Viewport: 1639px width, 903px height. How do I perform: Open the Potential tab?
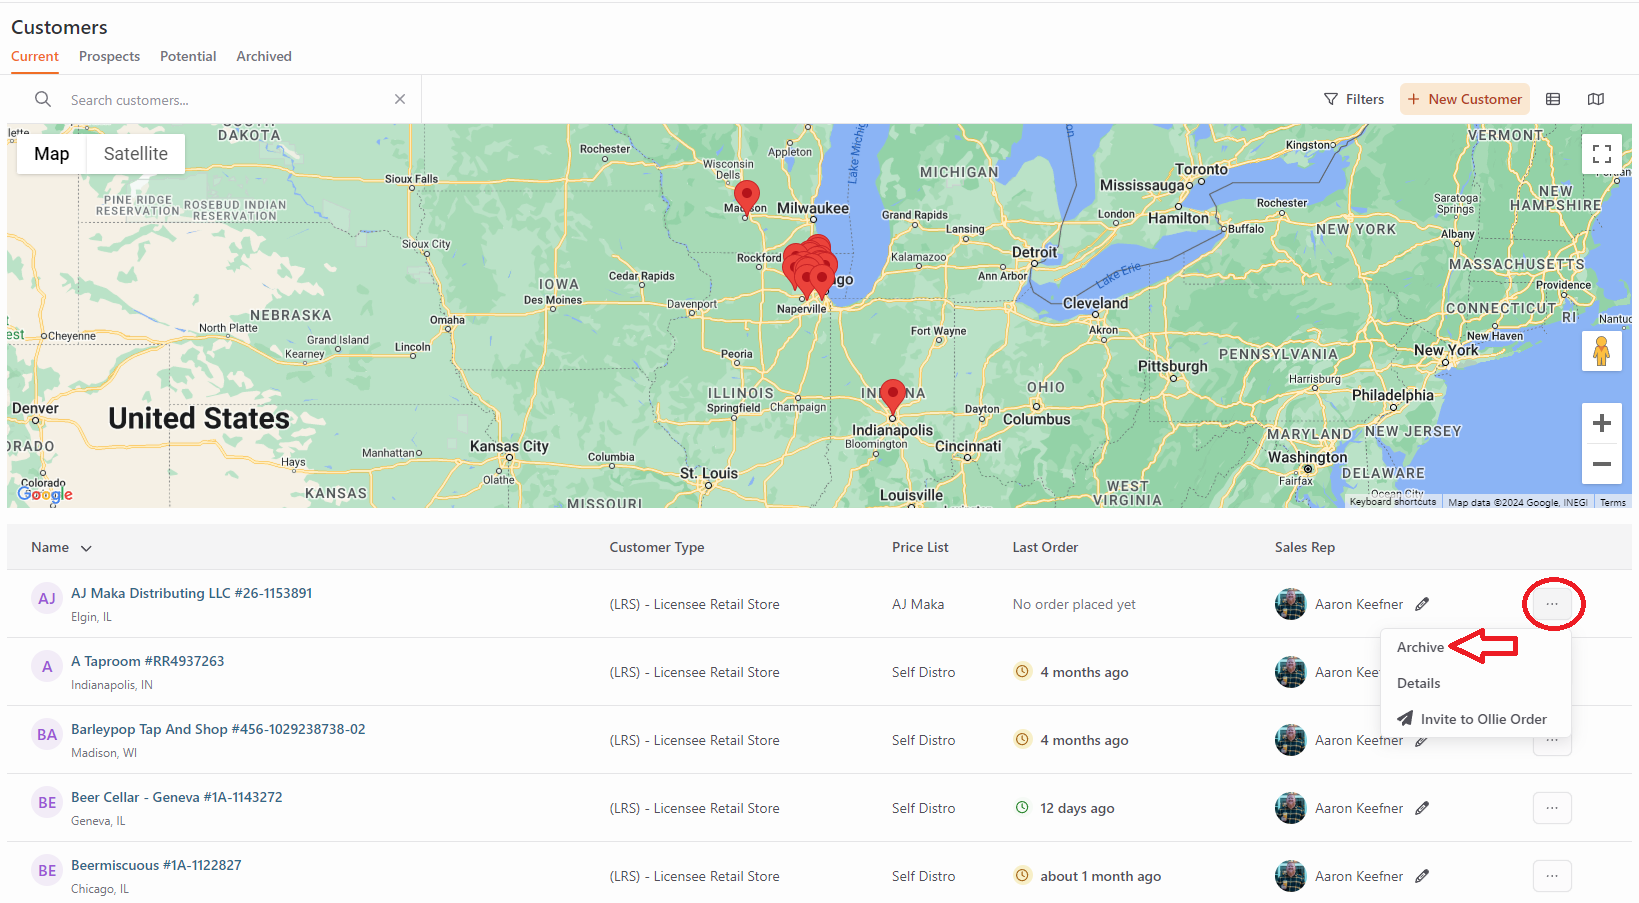(188, 56)
